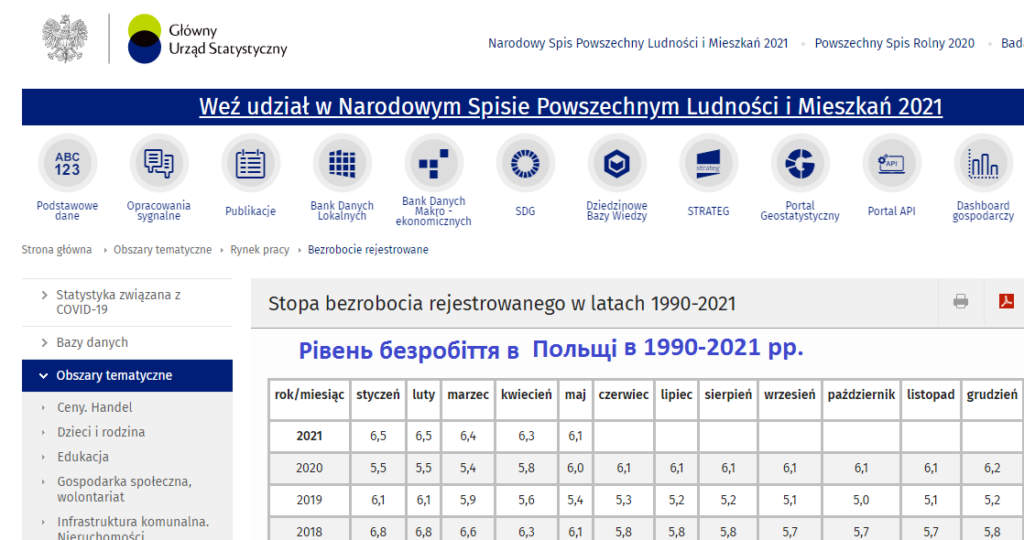This screenshot has width=1024, height=540.
Task: Open the Opracowania sygnalne icon
Action: pos(159,163)
